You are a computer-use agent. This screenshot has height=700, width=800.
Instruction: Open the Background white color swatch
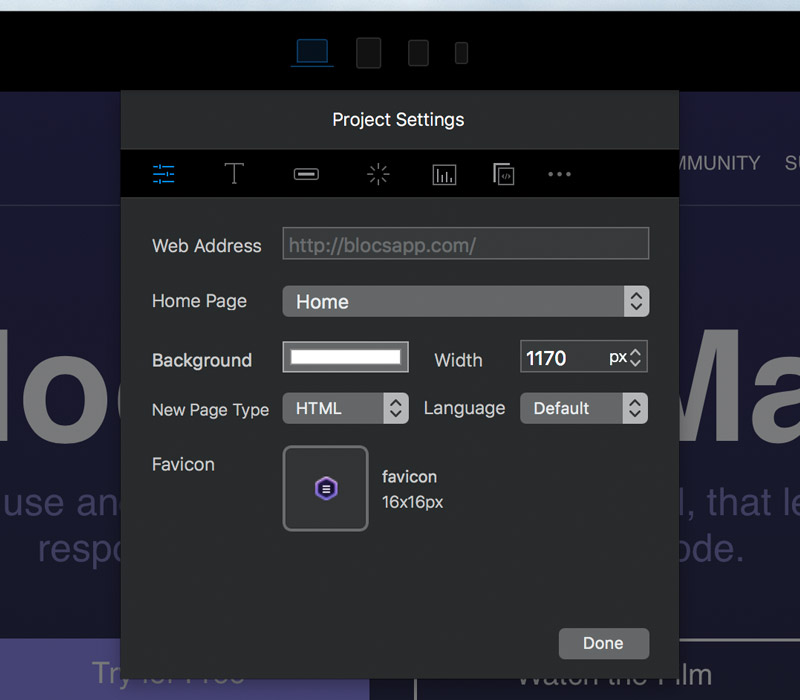click(345, 357)
